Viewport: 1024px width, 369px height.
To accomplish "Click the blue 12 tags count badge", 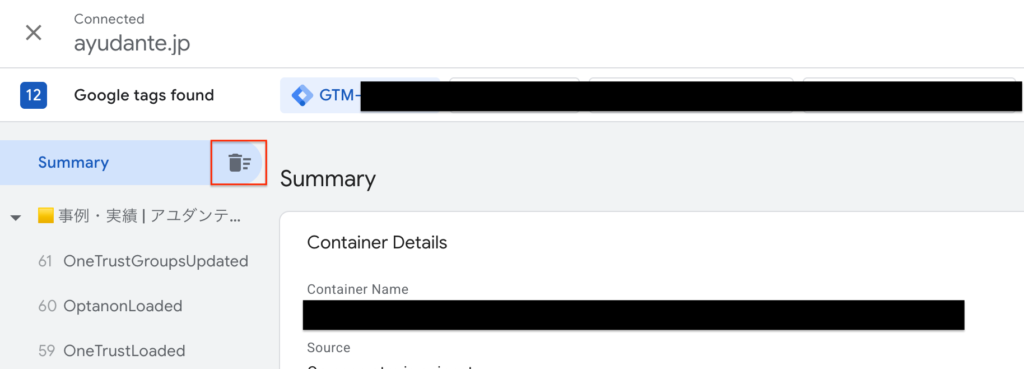I will point(33,95).
